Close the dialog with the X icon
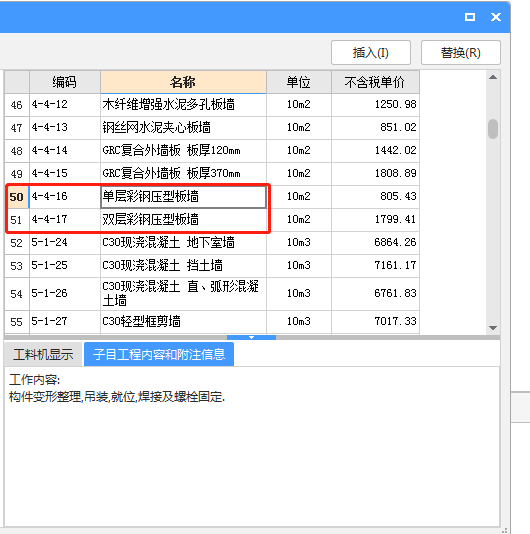This screenshot has height=534, width=530. (x=496, y=17)
